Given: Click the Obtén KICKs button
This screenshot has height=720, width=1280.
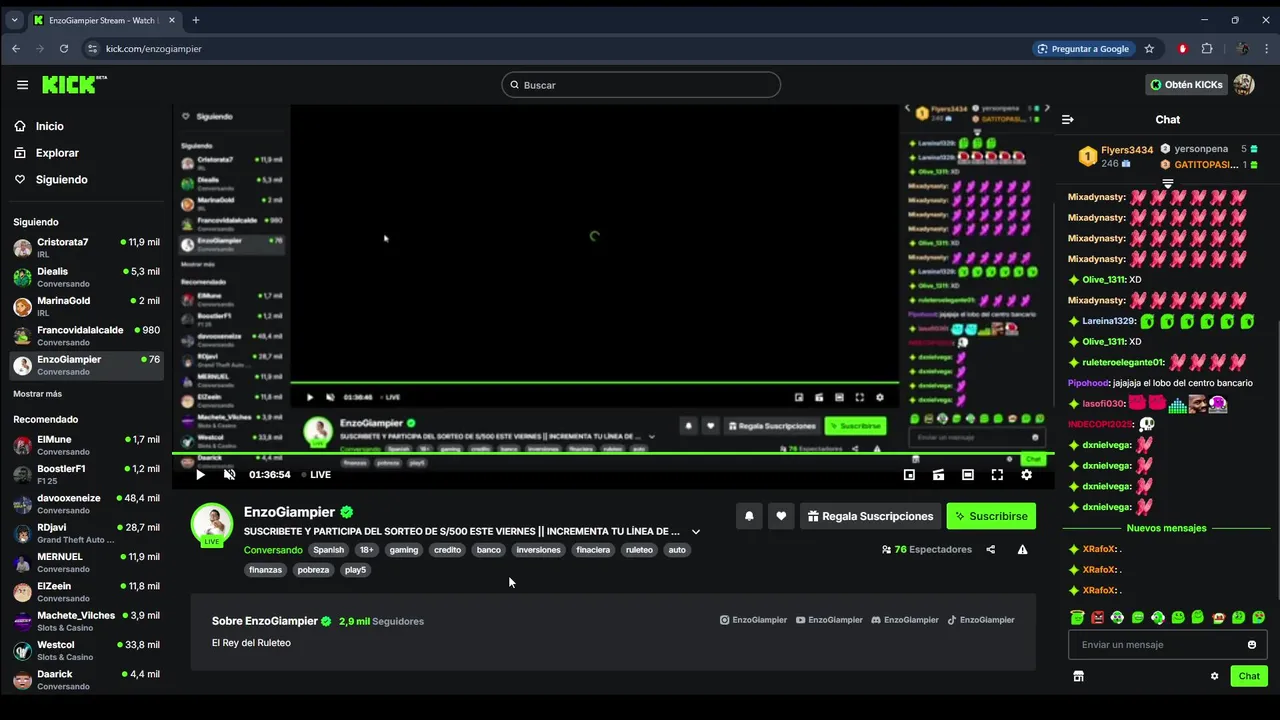Looking at the screenshot, I should tap(1186, 85).
